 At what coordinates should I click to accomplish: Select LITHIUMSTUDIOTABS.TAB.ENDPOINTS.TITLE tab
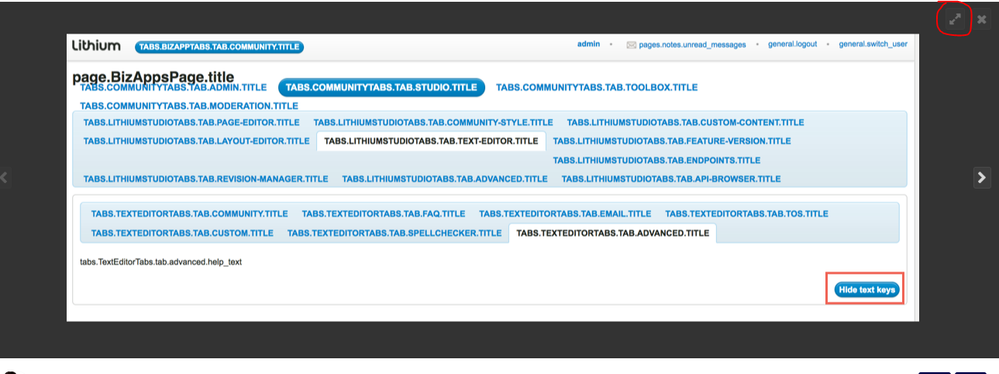click(x=656, y=161)
